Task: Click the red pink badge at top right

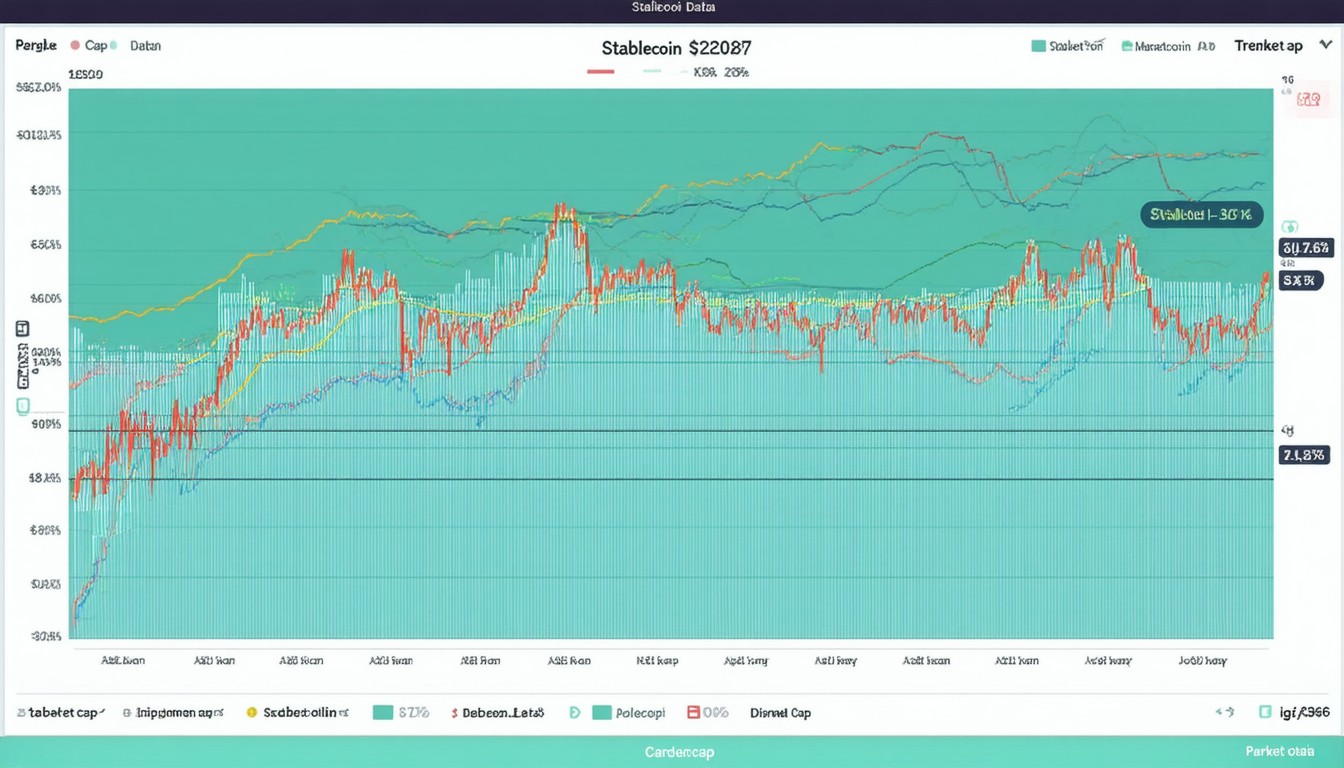Action: 1307,100
